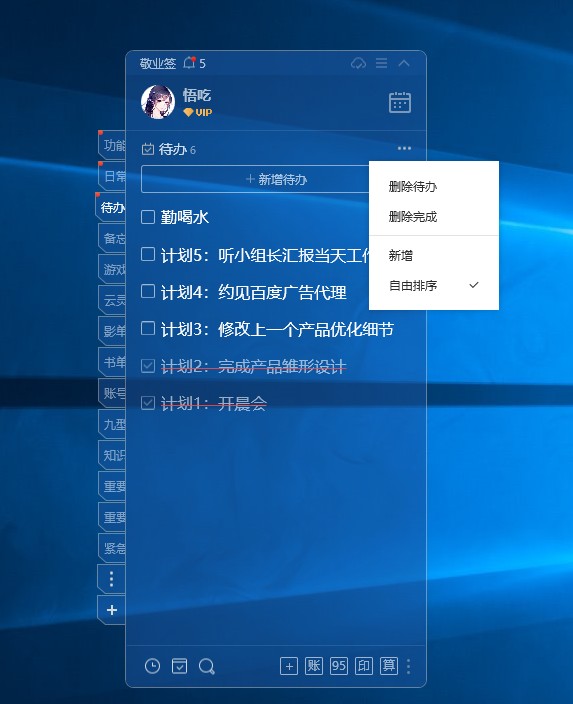
Task: Click the VIP diamond badge
Action: (x=198, y=112)
